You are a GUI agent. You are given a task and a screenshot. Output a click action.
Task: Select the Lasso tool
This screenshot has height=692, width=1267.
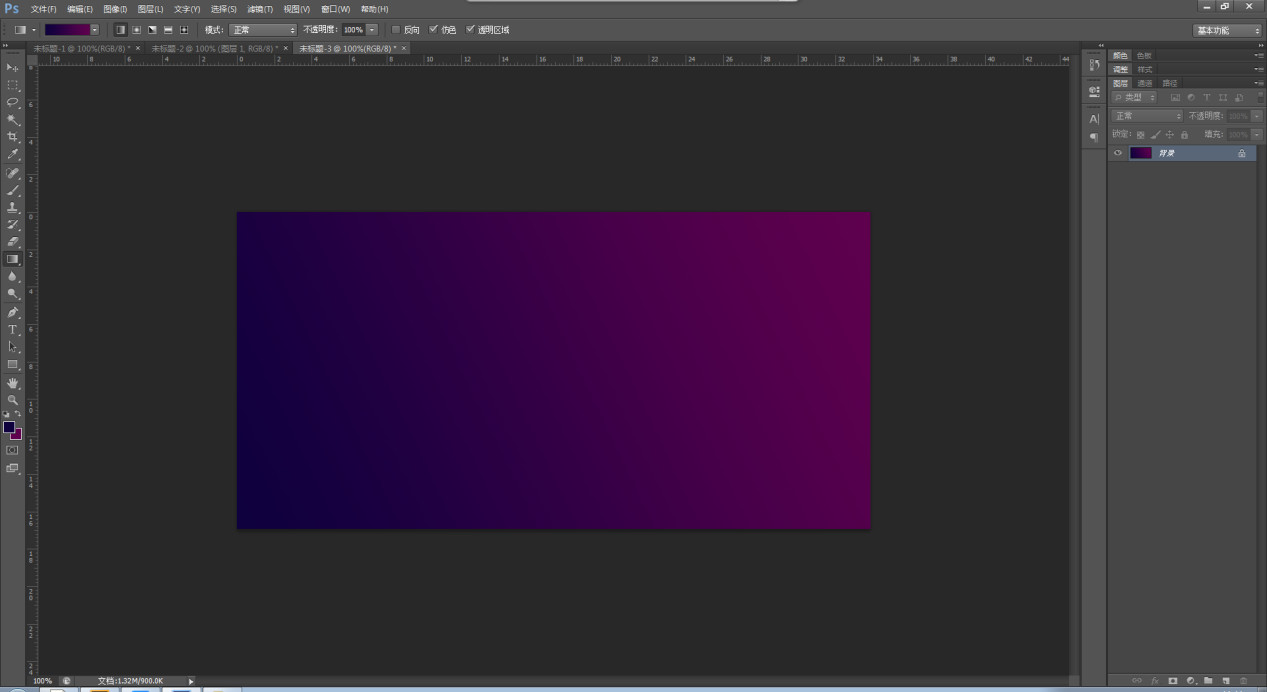point(13,102)
